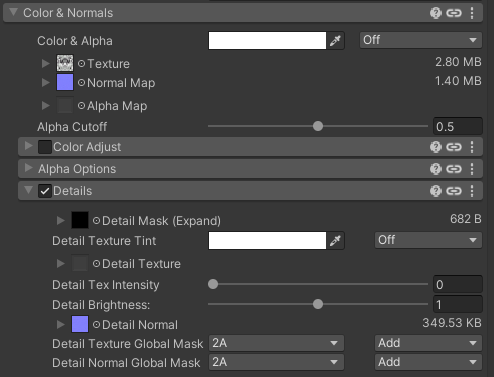Click object picker circle beside Detail Texture

click(96, 264)
